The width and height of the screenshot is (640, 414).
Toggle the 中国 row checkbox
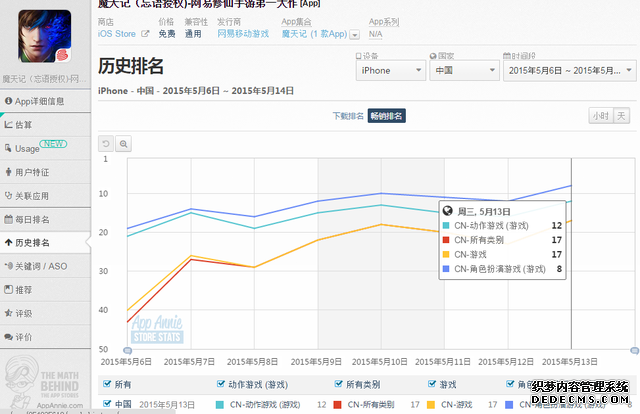coord(107,404)
